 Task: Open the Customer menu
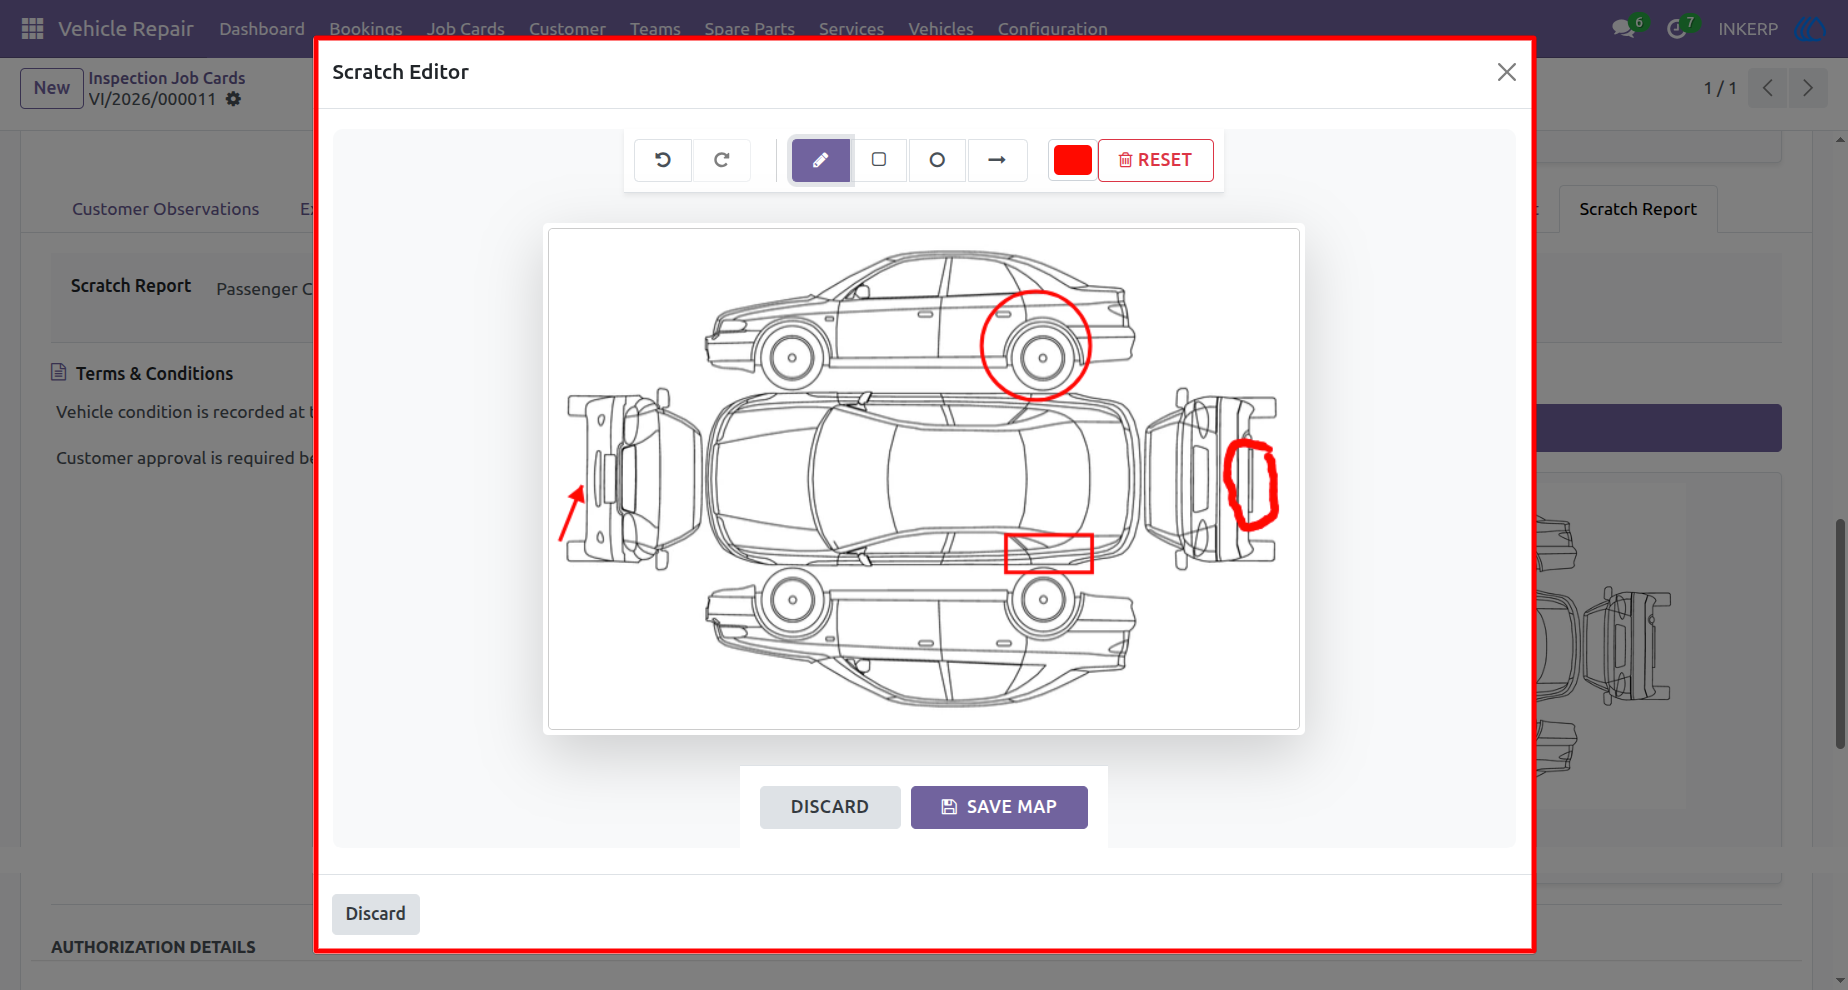pos(567,29)
